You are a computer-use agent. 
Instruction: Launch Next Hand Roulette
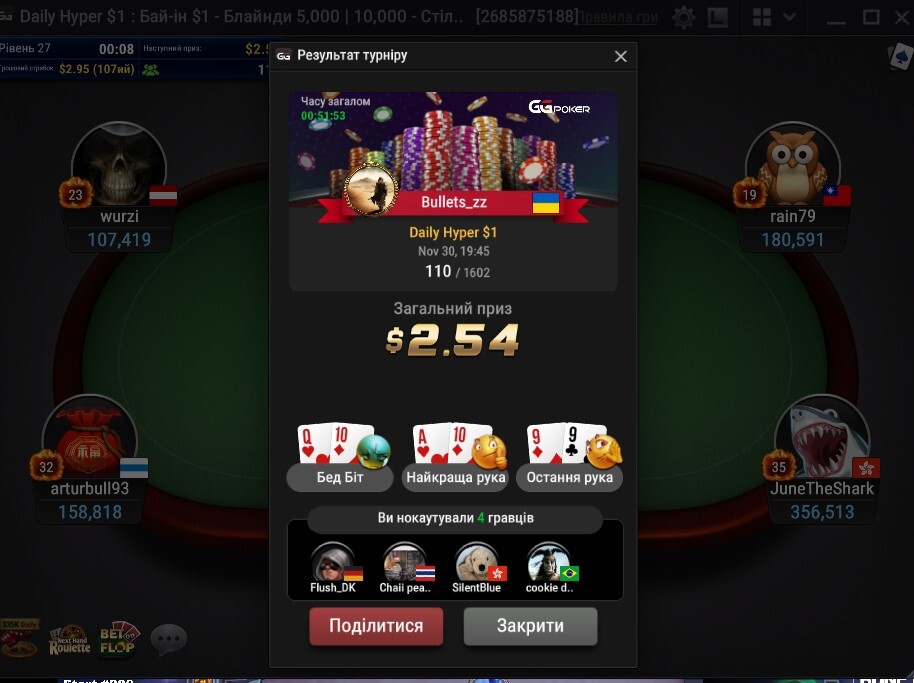click(x=69, y=641)
